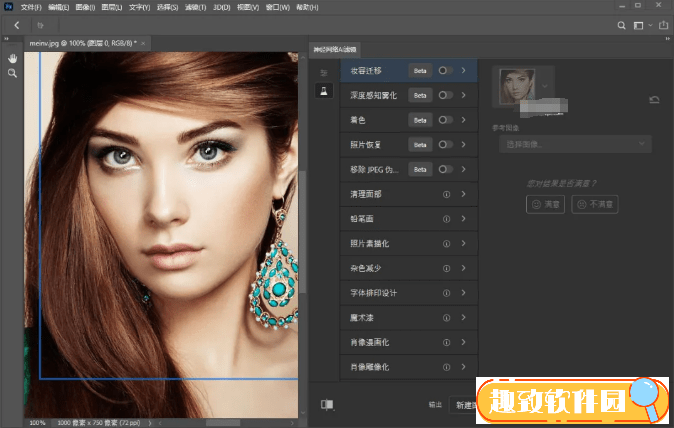Expand the 肖像漫画化 row chevron
This screenshot has width=674, height=428.
464,342
